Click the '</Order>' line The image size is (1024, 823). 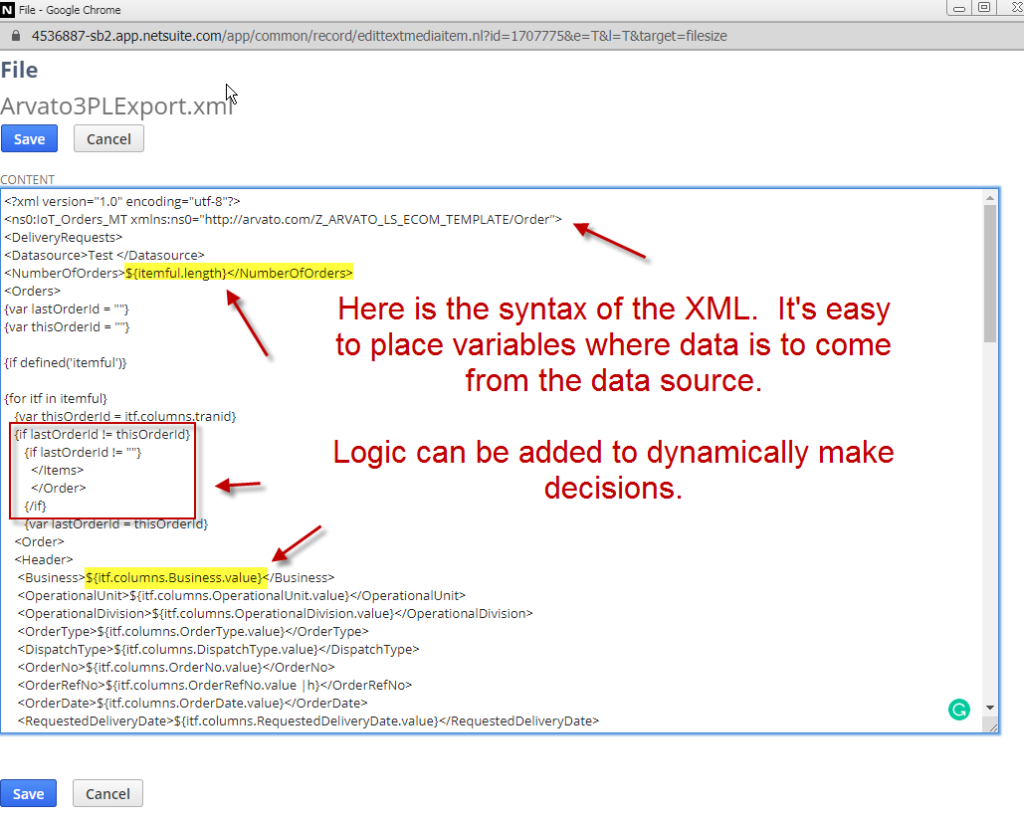[59, 488]
